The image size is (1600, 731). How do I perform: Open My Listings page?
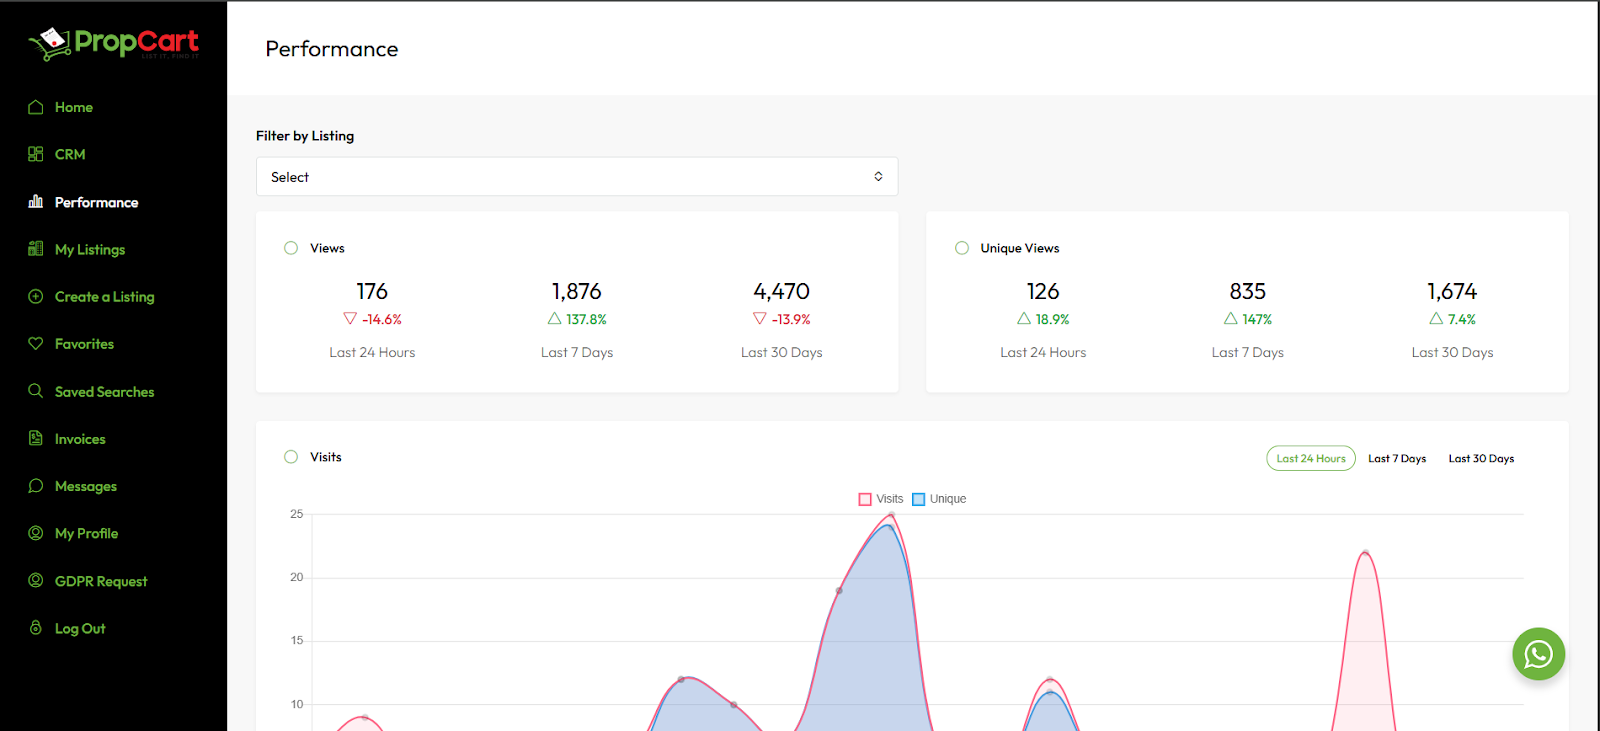coord(90,249)
